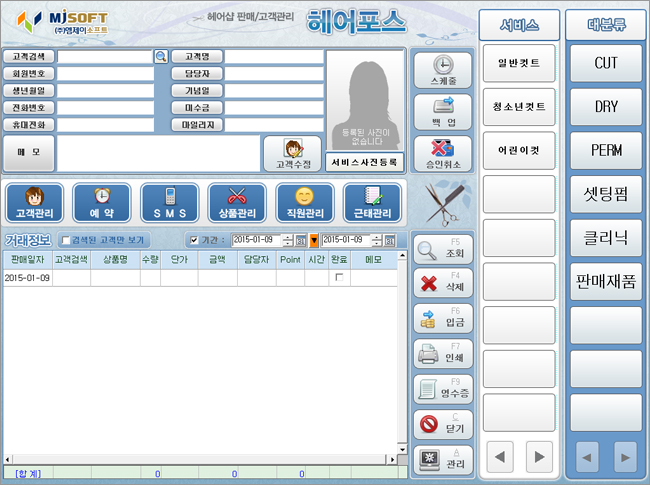The width and height of the screenshot is (650, 485).
Task: Uncheck the 기간 period checkbox
Action: (194, 240)
